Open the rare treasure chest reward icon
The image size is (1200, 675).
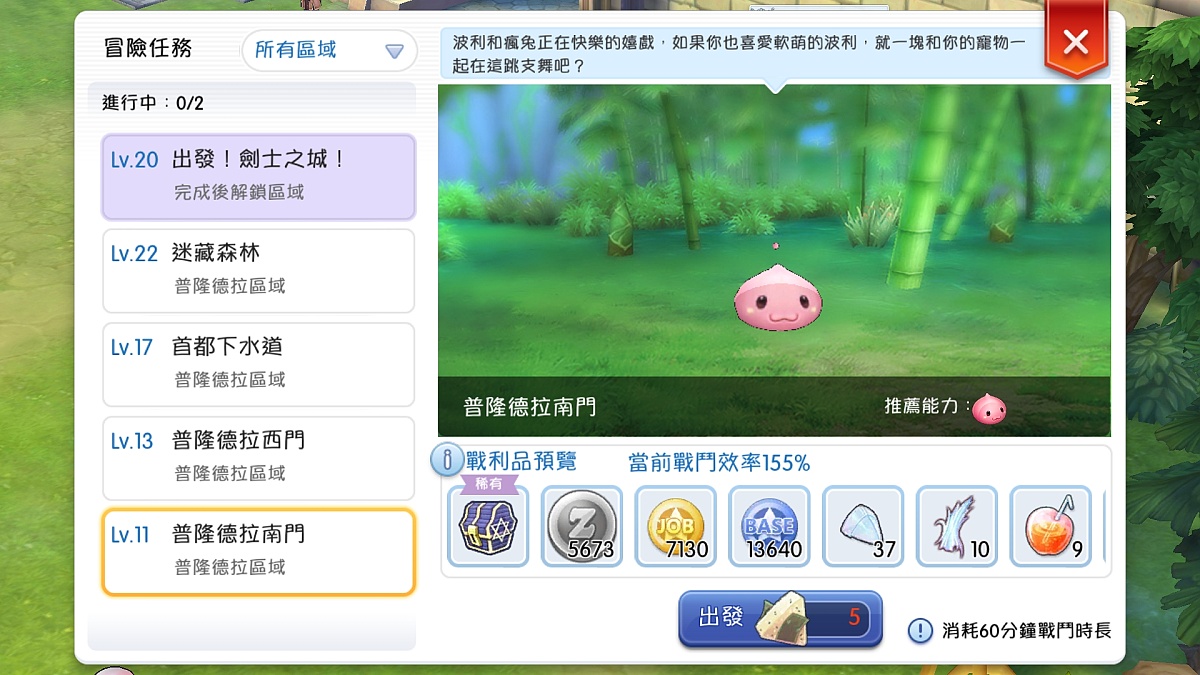488,526
